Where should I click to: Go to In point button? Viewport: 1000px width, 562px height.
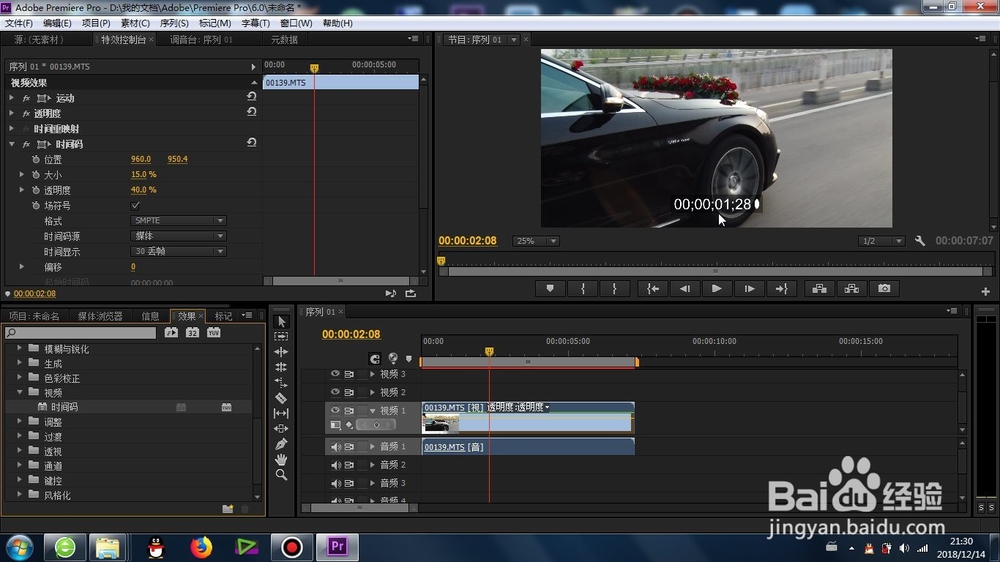[653, 289]
